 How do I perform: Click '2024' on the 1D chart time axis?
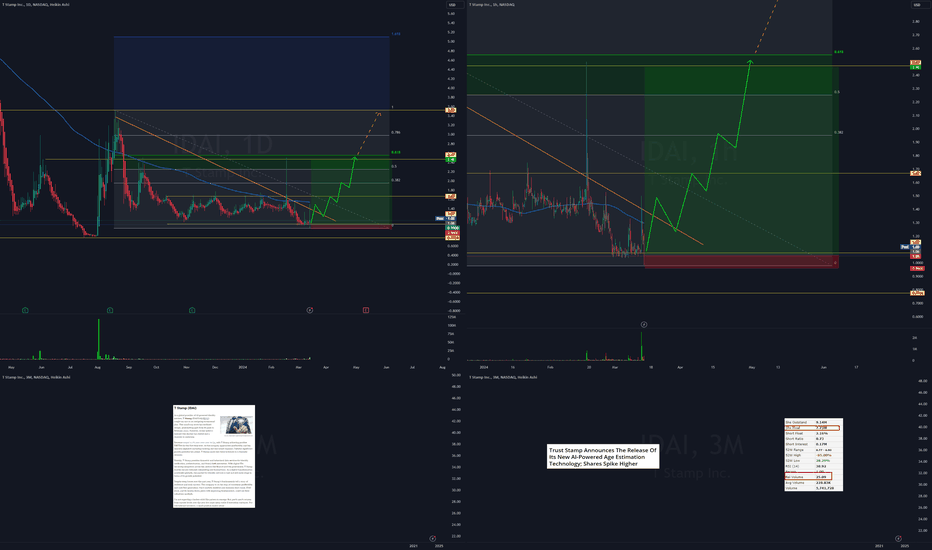point(243,367)
